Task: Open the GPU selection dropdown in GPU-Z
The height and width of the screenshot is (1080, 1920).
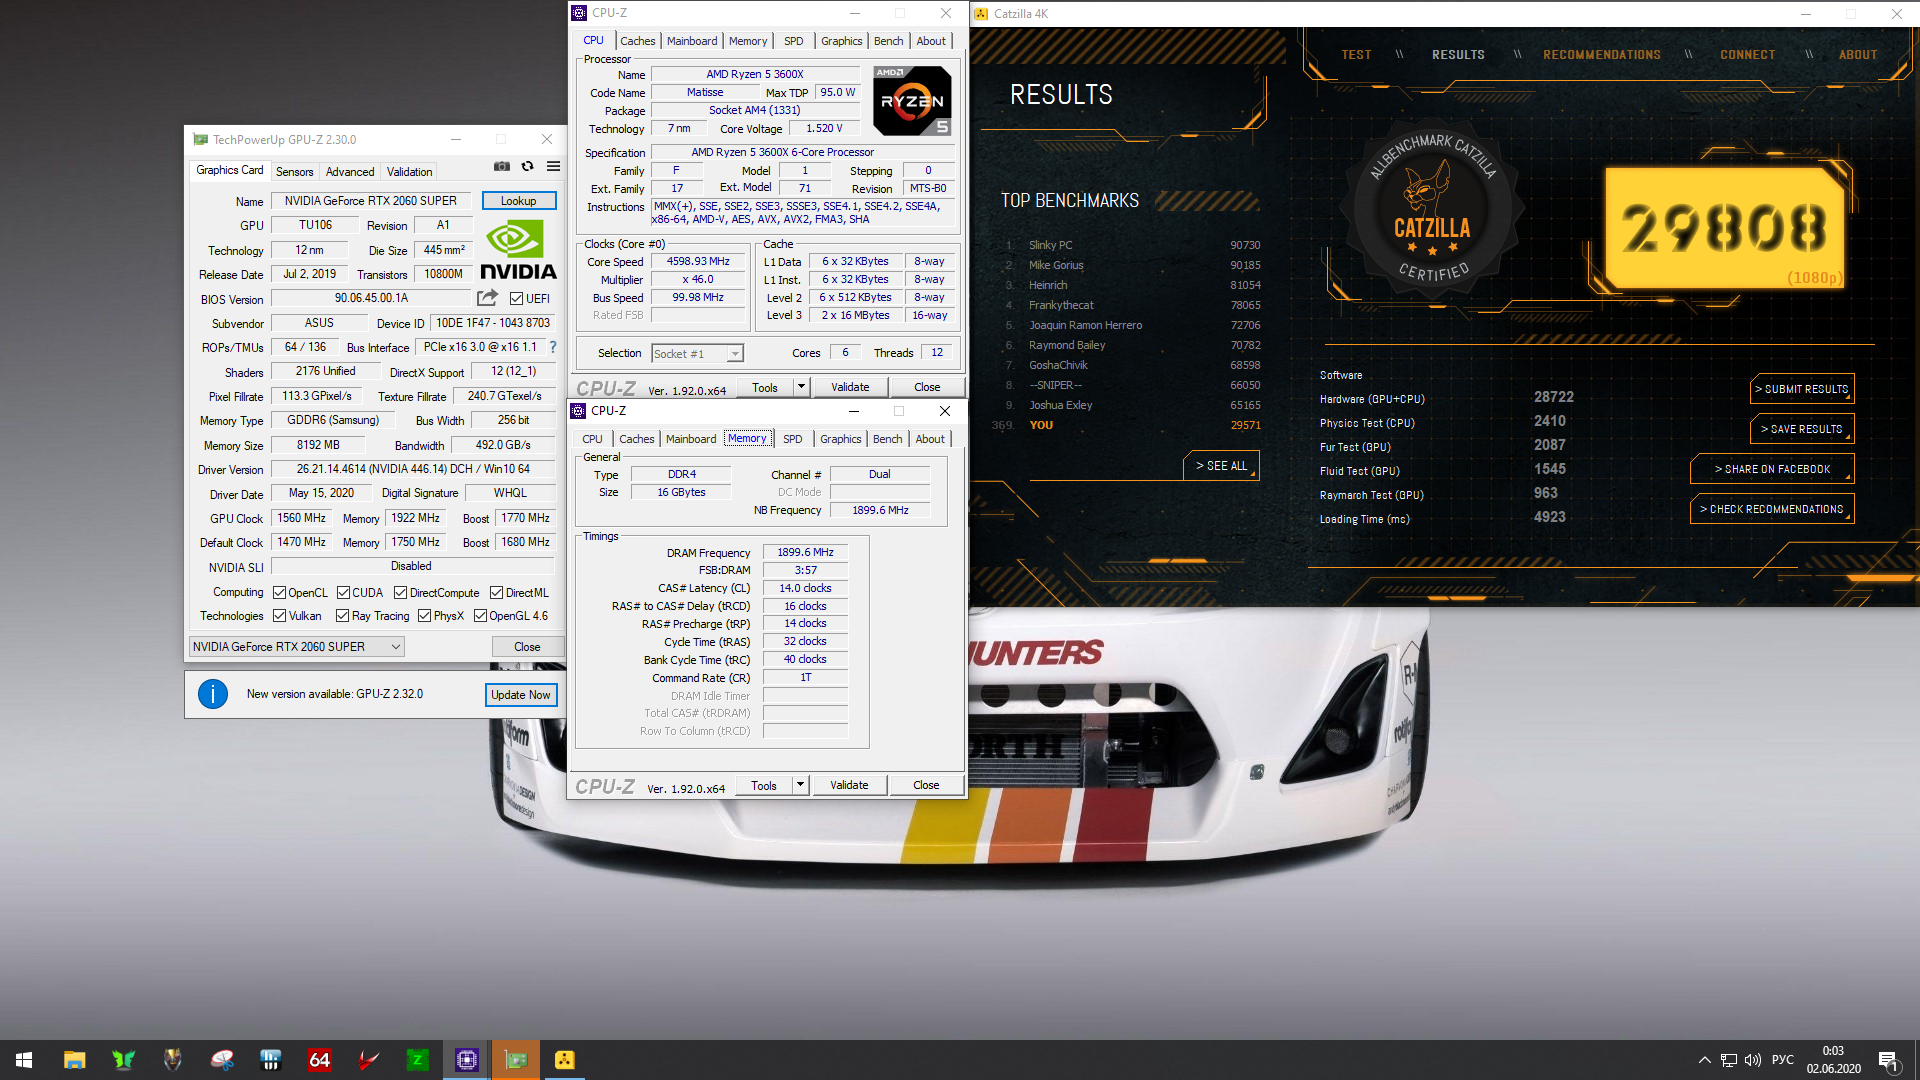Action: pyautogui.click(x=297, y=647)
